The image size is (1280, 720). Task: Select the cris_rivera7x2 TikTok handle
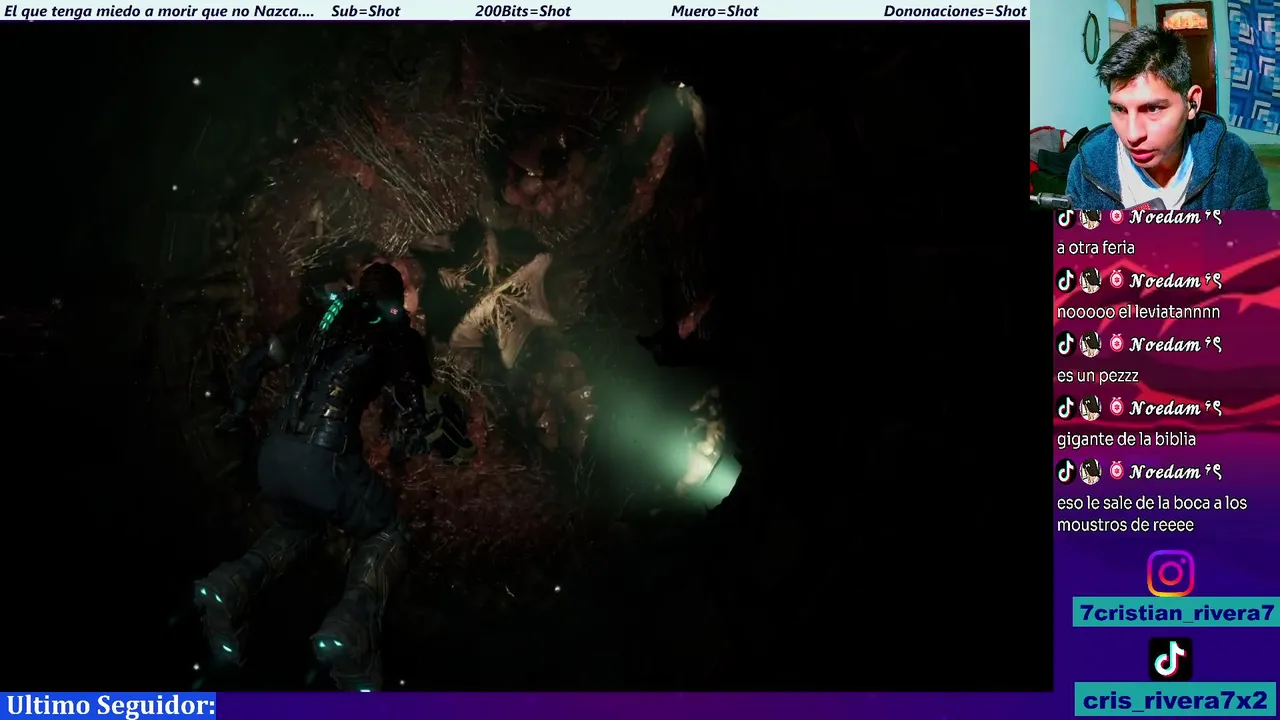tap(1177, 700)
